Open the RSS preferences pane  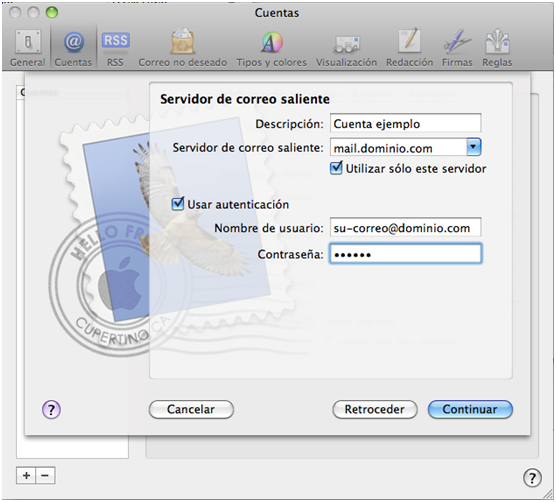[116, 48]
